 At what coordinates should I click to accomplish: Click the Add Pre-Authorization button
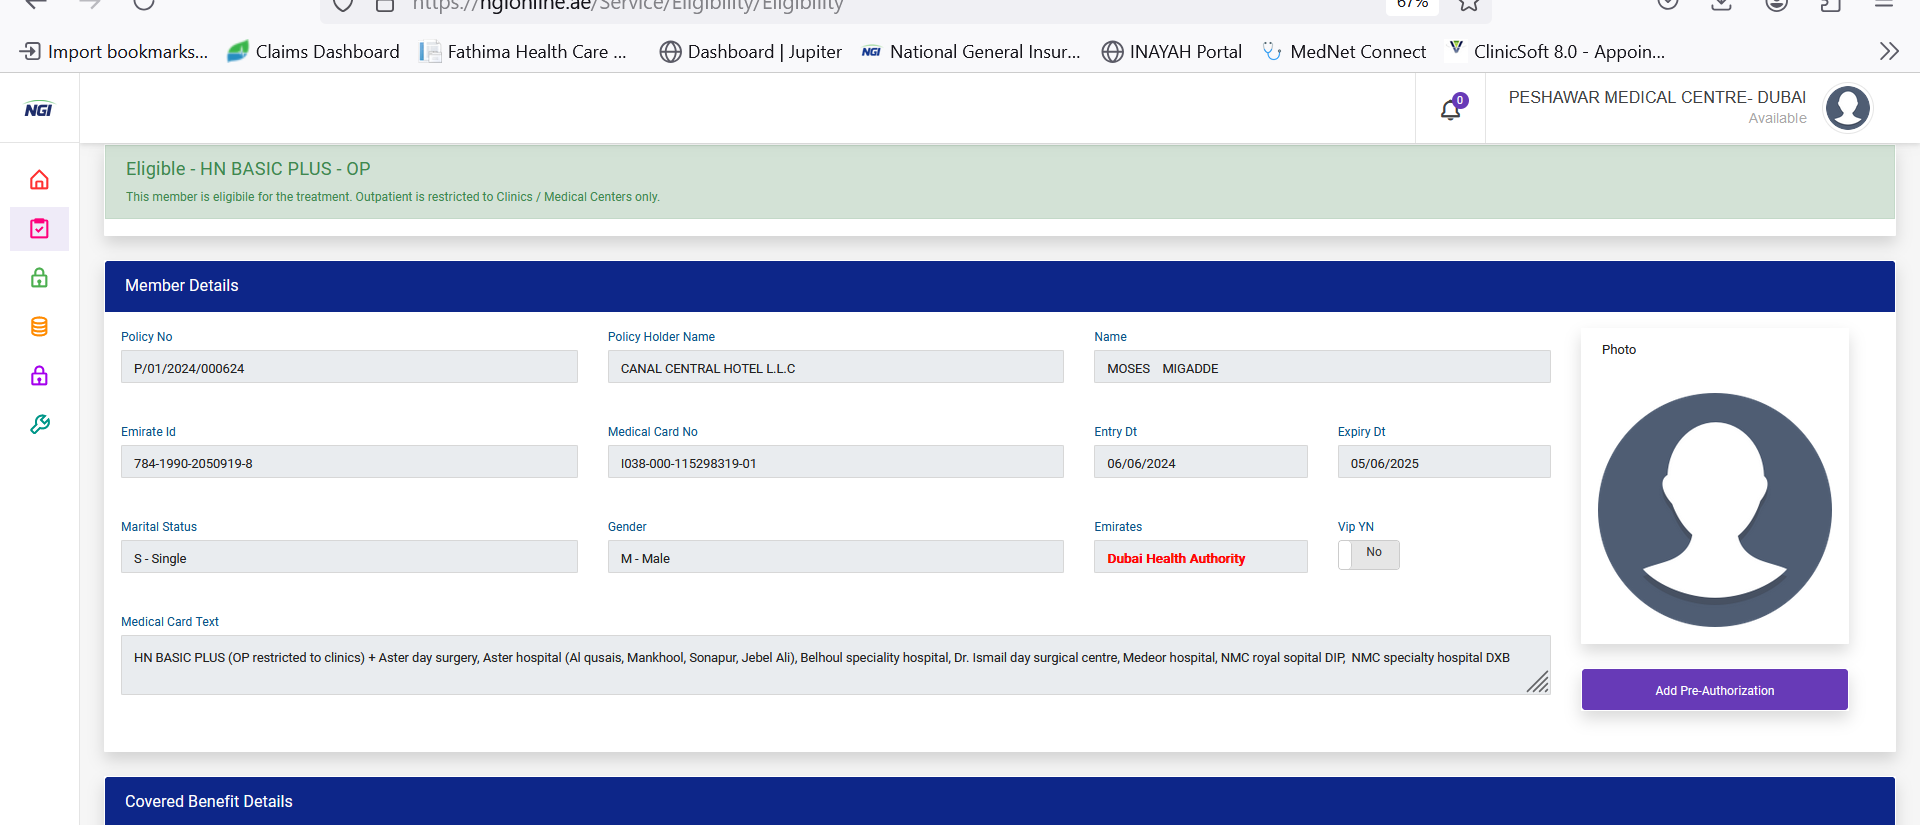click(1714, 690)
